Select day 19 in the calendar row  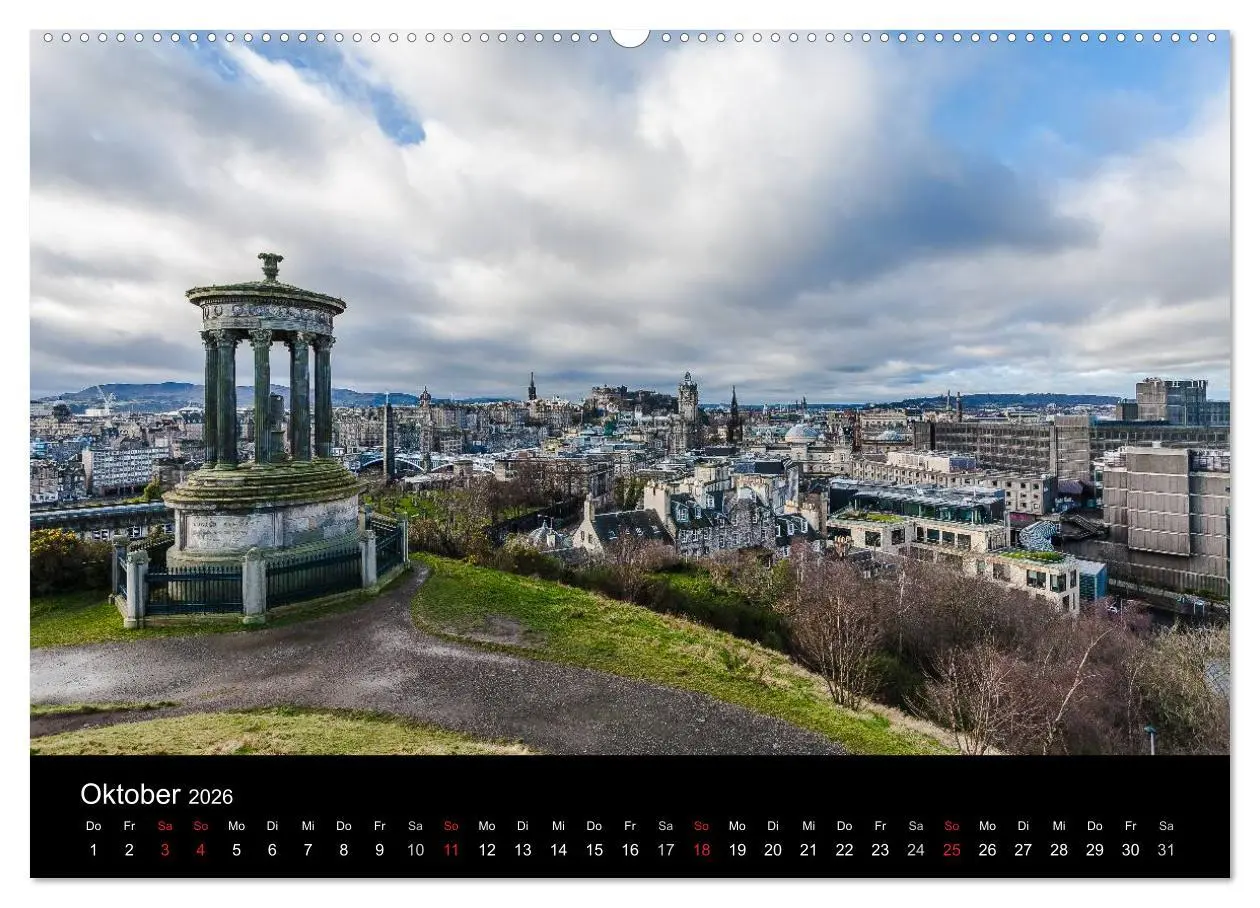pos(737,850)
